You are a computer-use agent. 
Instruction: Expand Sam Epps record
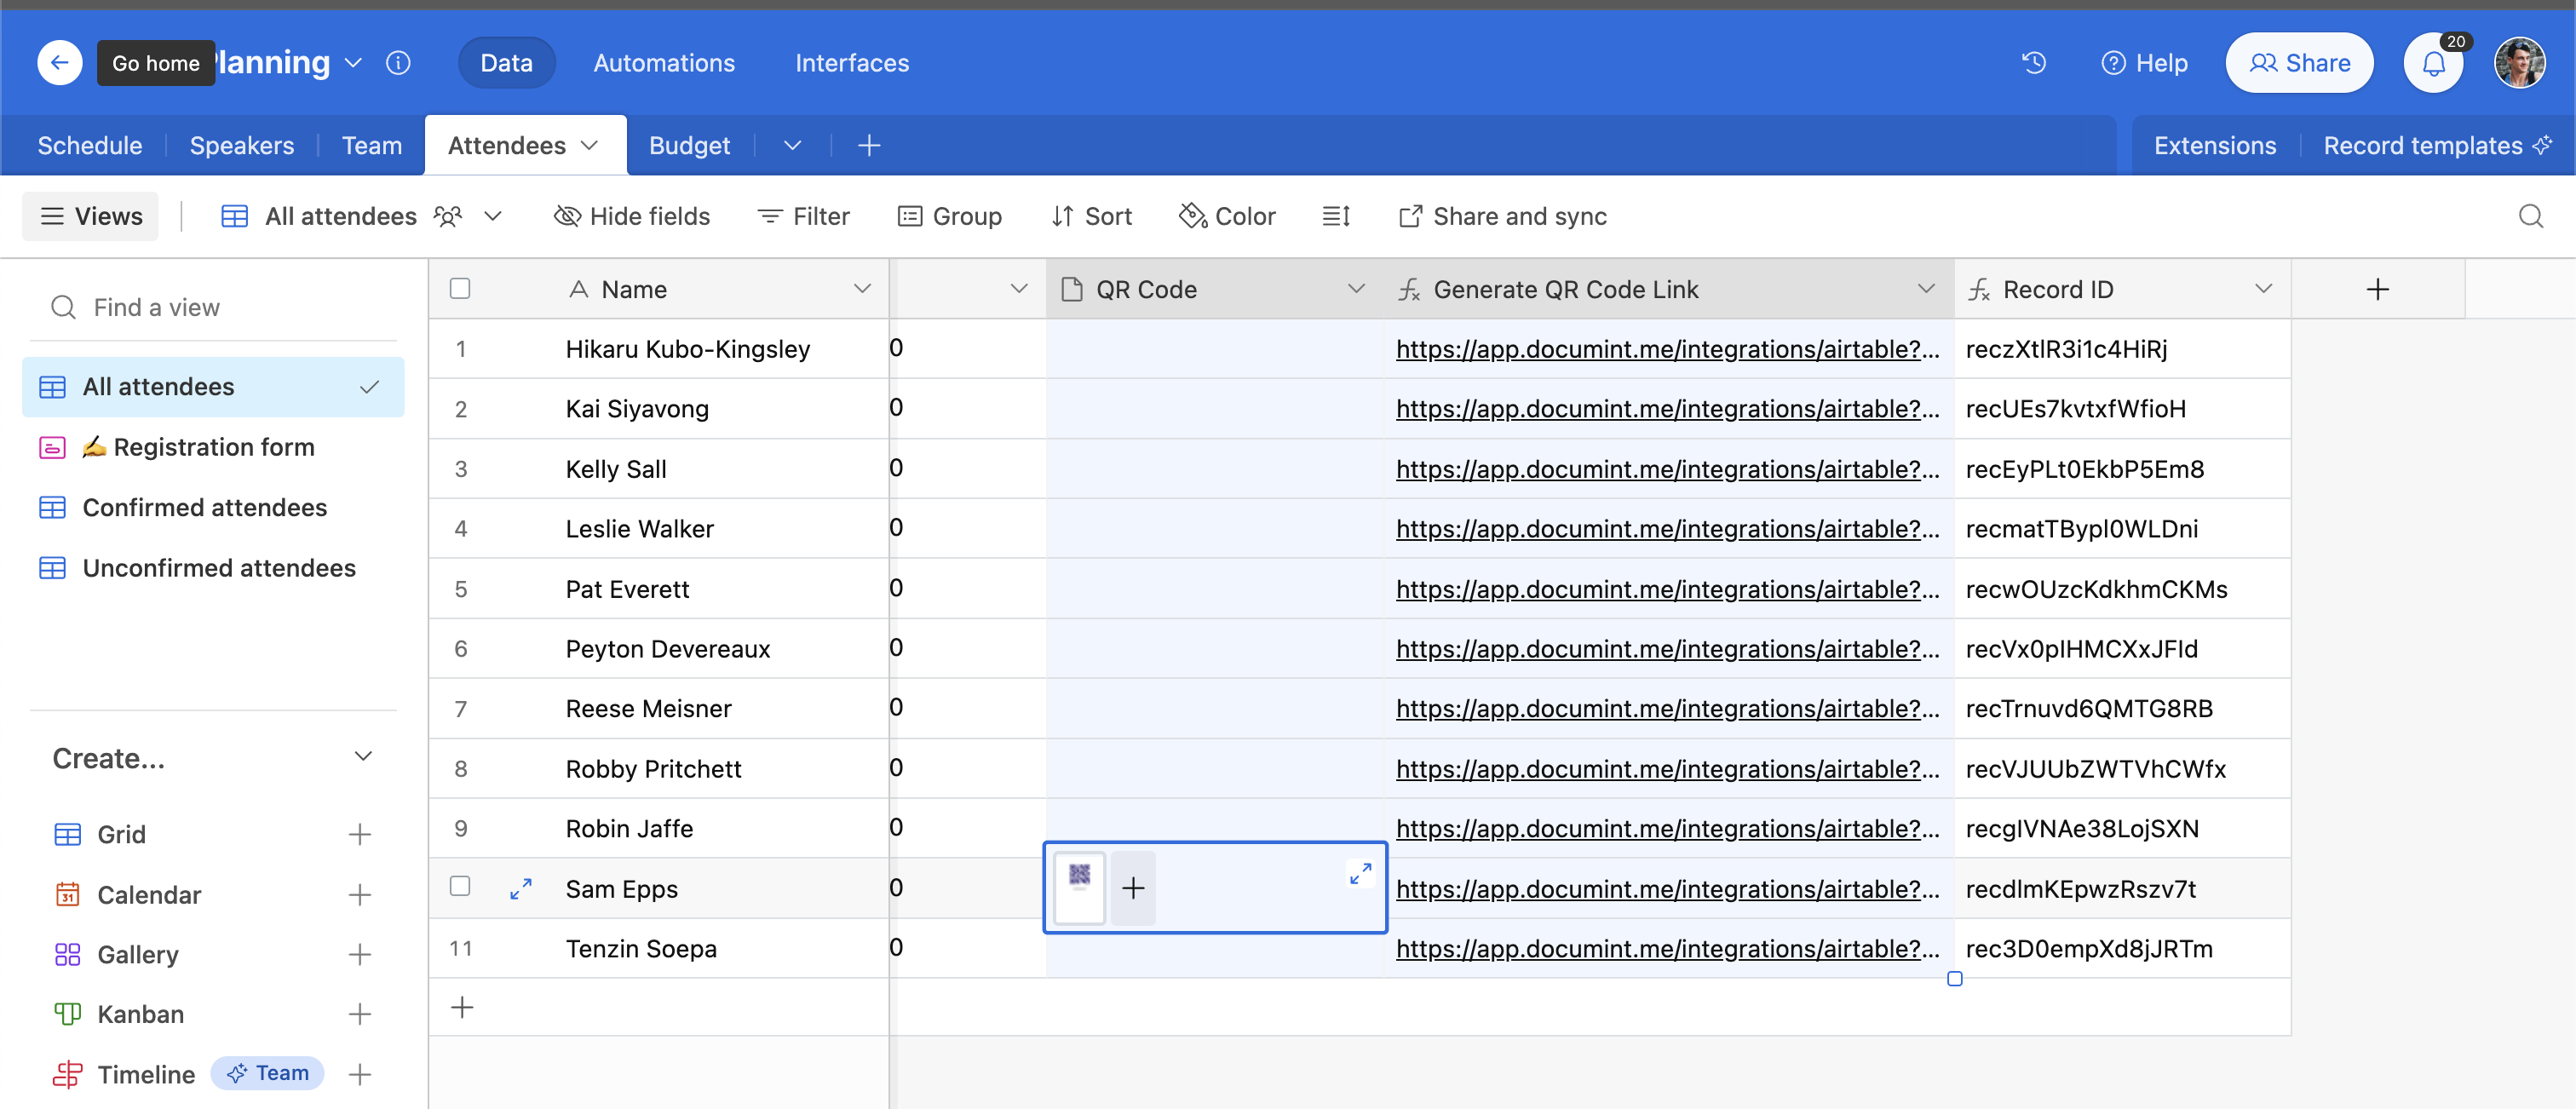pyautogui.click(x=521, y=888)
